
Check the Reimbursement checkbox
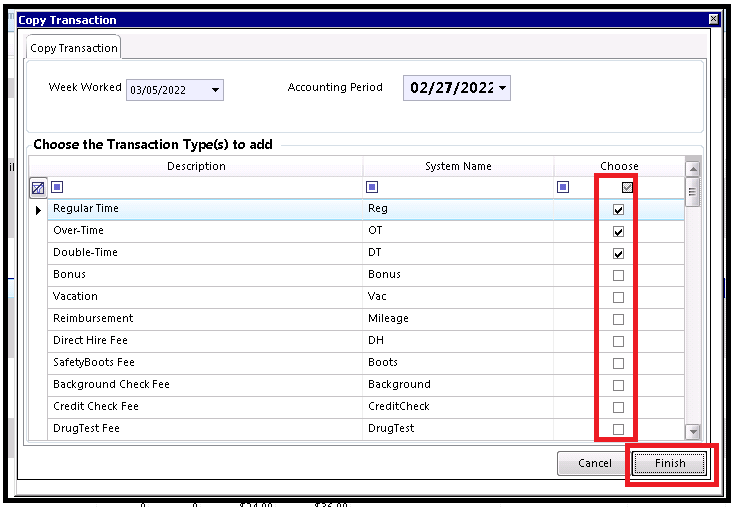click(619, 320)
